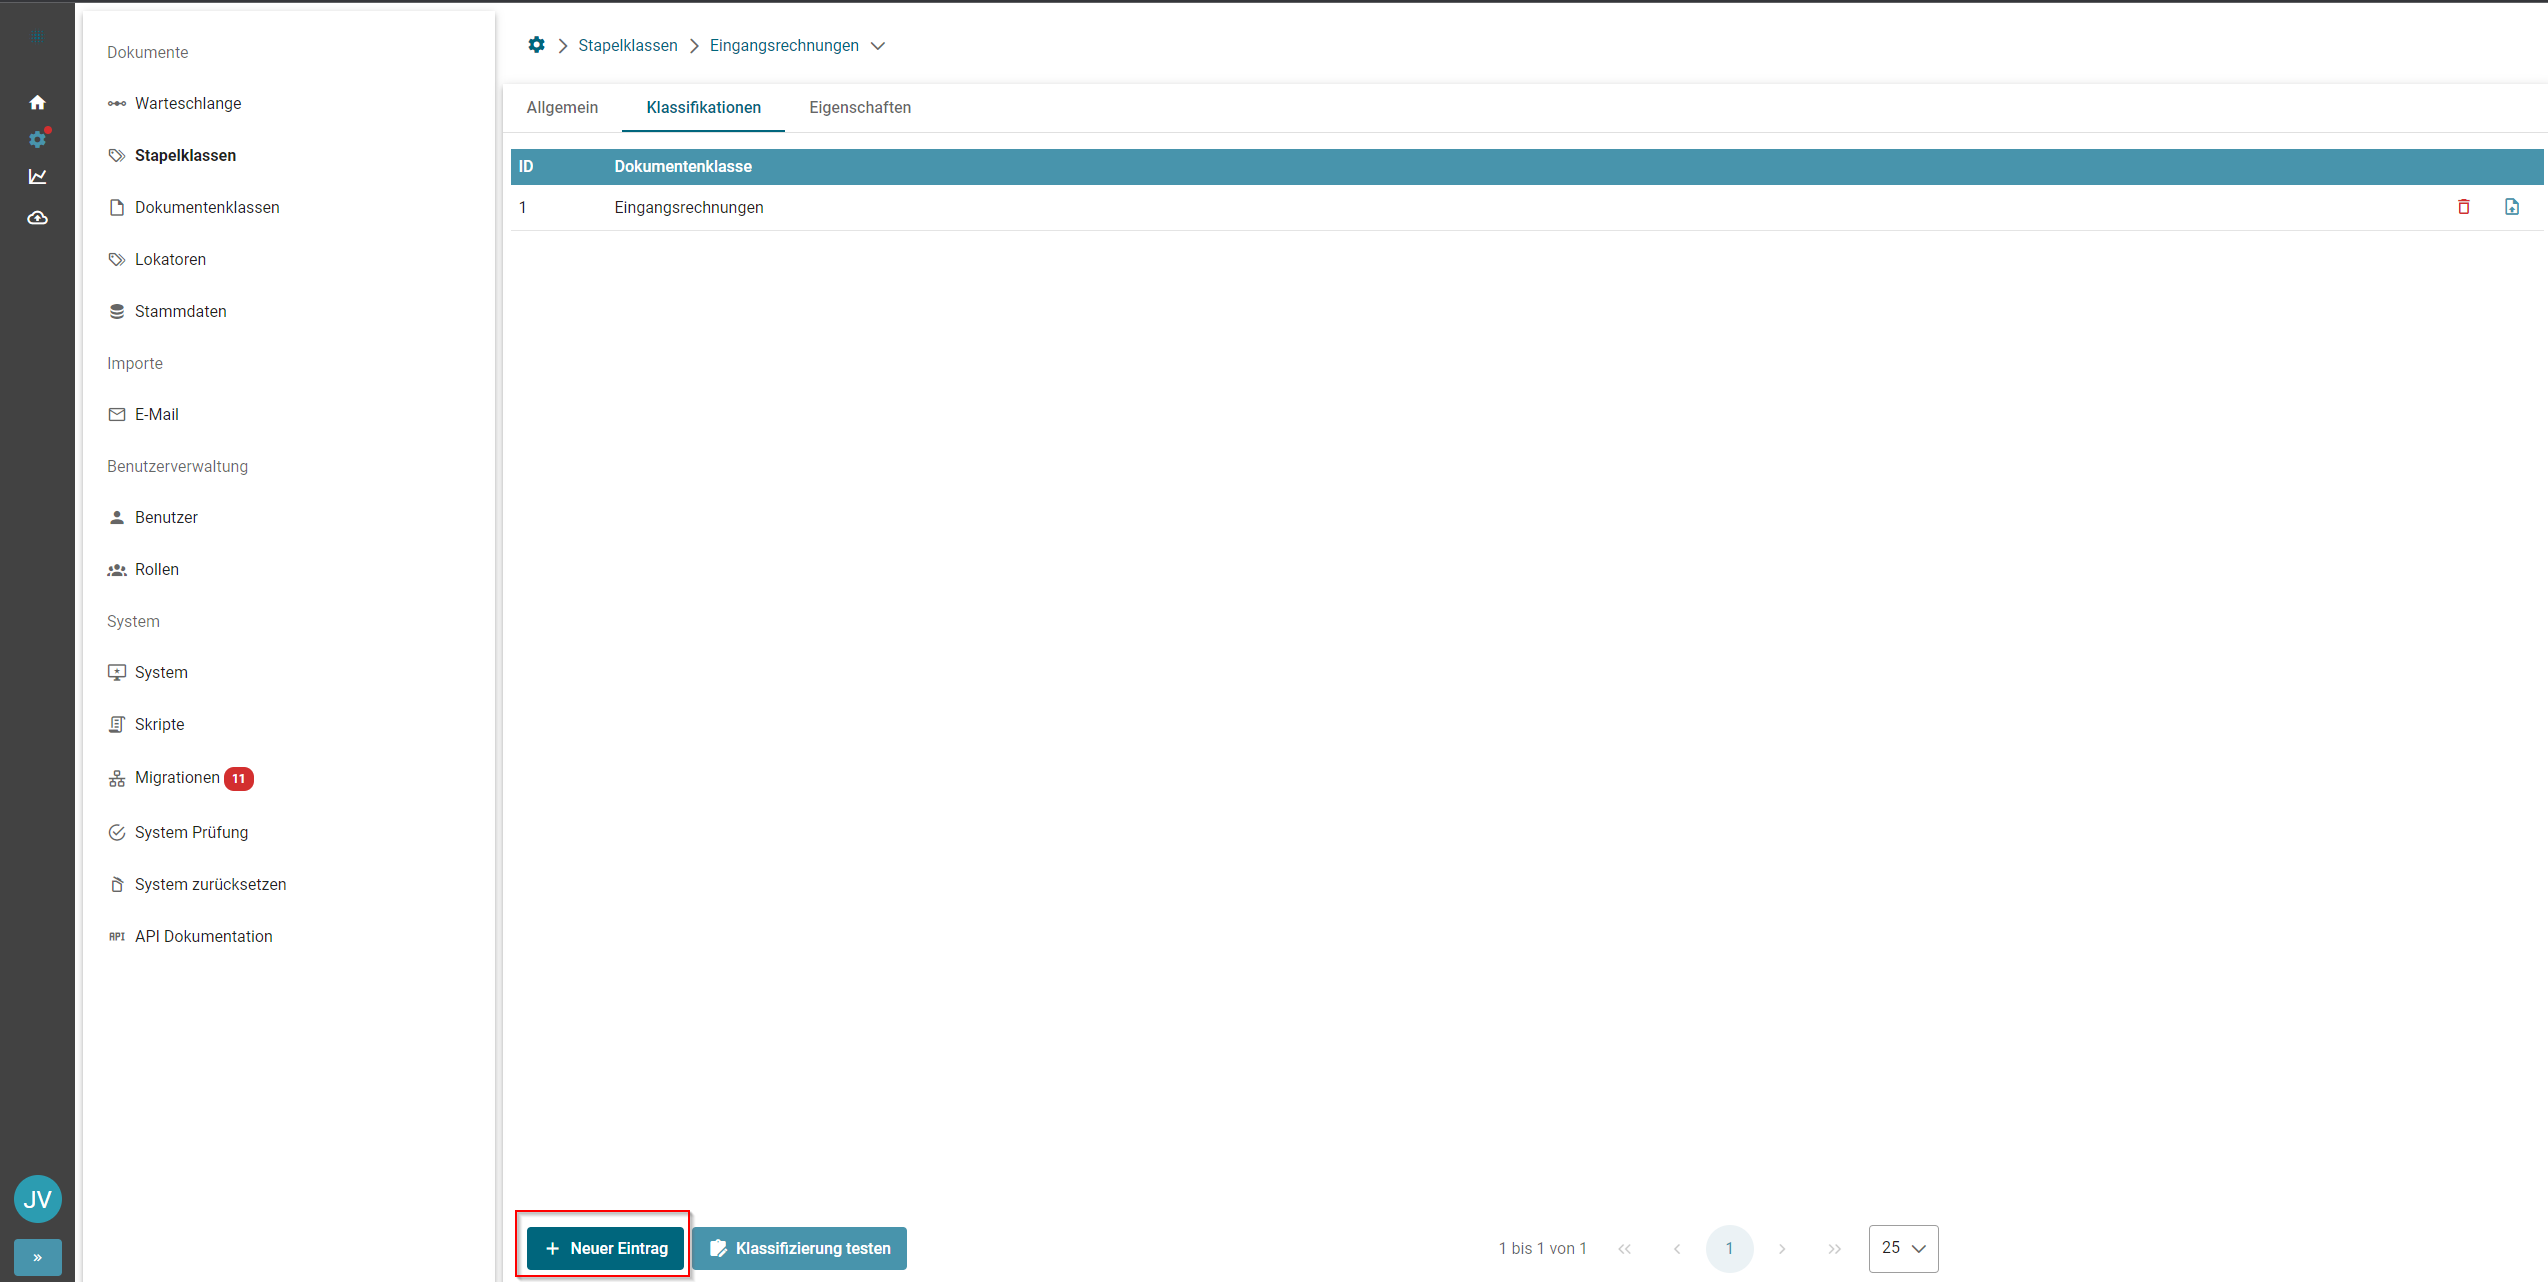2548x1282 pixels.
Task: Open statistics chart icon in left rail
Action: tap(37, 177)
